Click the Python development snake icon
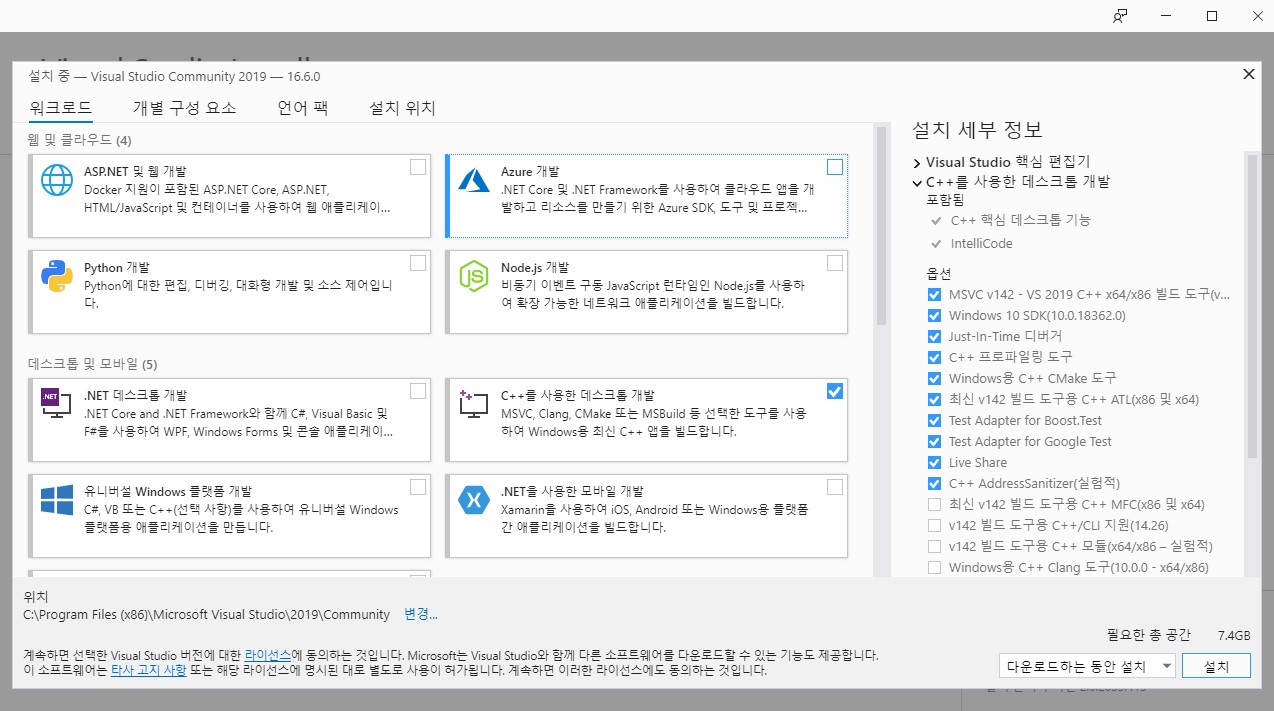 point(57,275)
